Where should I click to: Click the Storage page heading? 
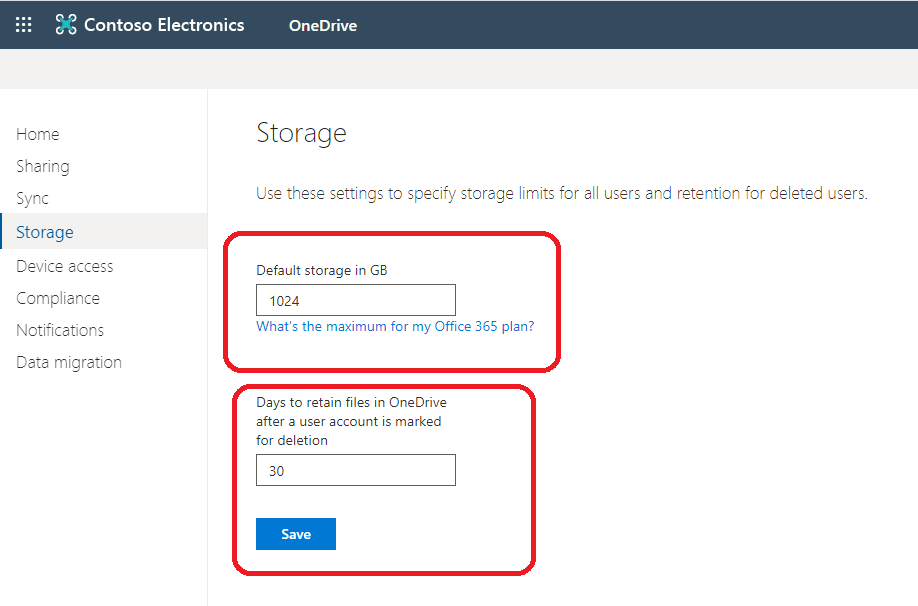[x=301, y=132]
